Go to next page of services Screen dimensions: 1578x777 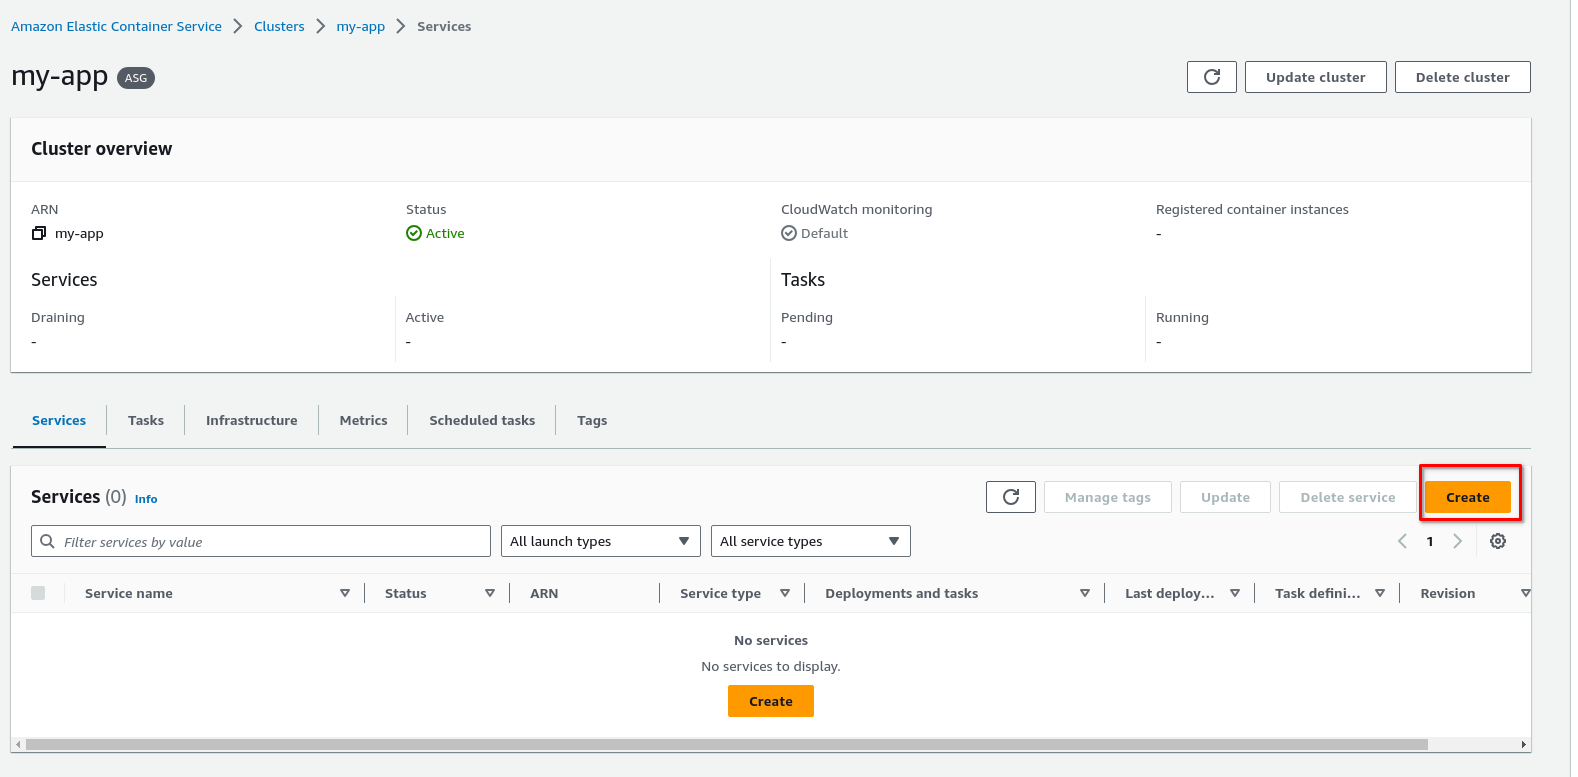[x=1457, y=541]
